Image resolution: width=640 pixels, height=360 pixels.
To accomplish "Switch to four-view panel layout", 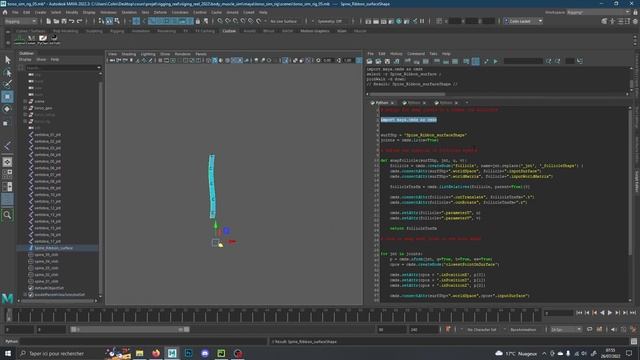I will pos(7,173).
